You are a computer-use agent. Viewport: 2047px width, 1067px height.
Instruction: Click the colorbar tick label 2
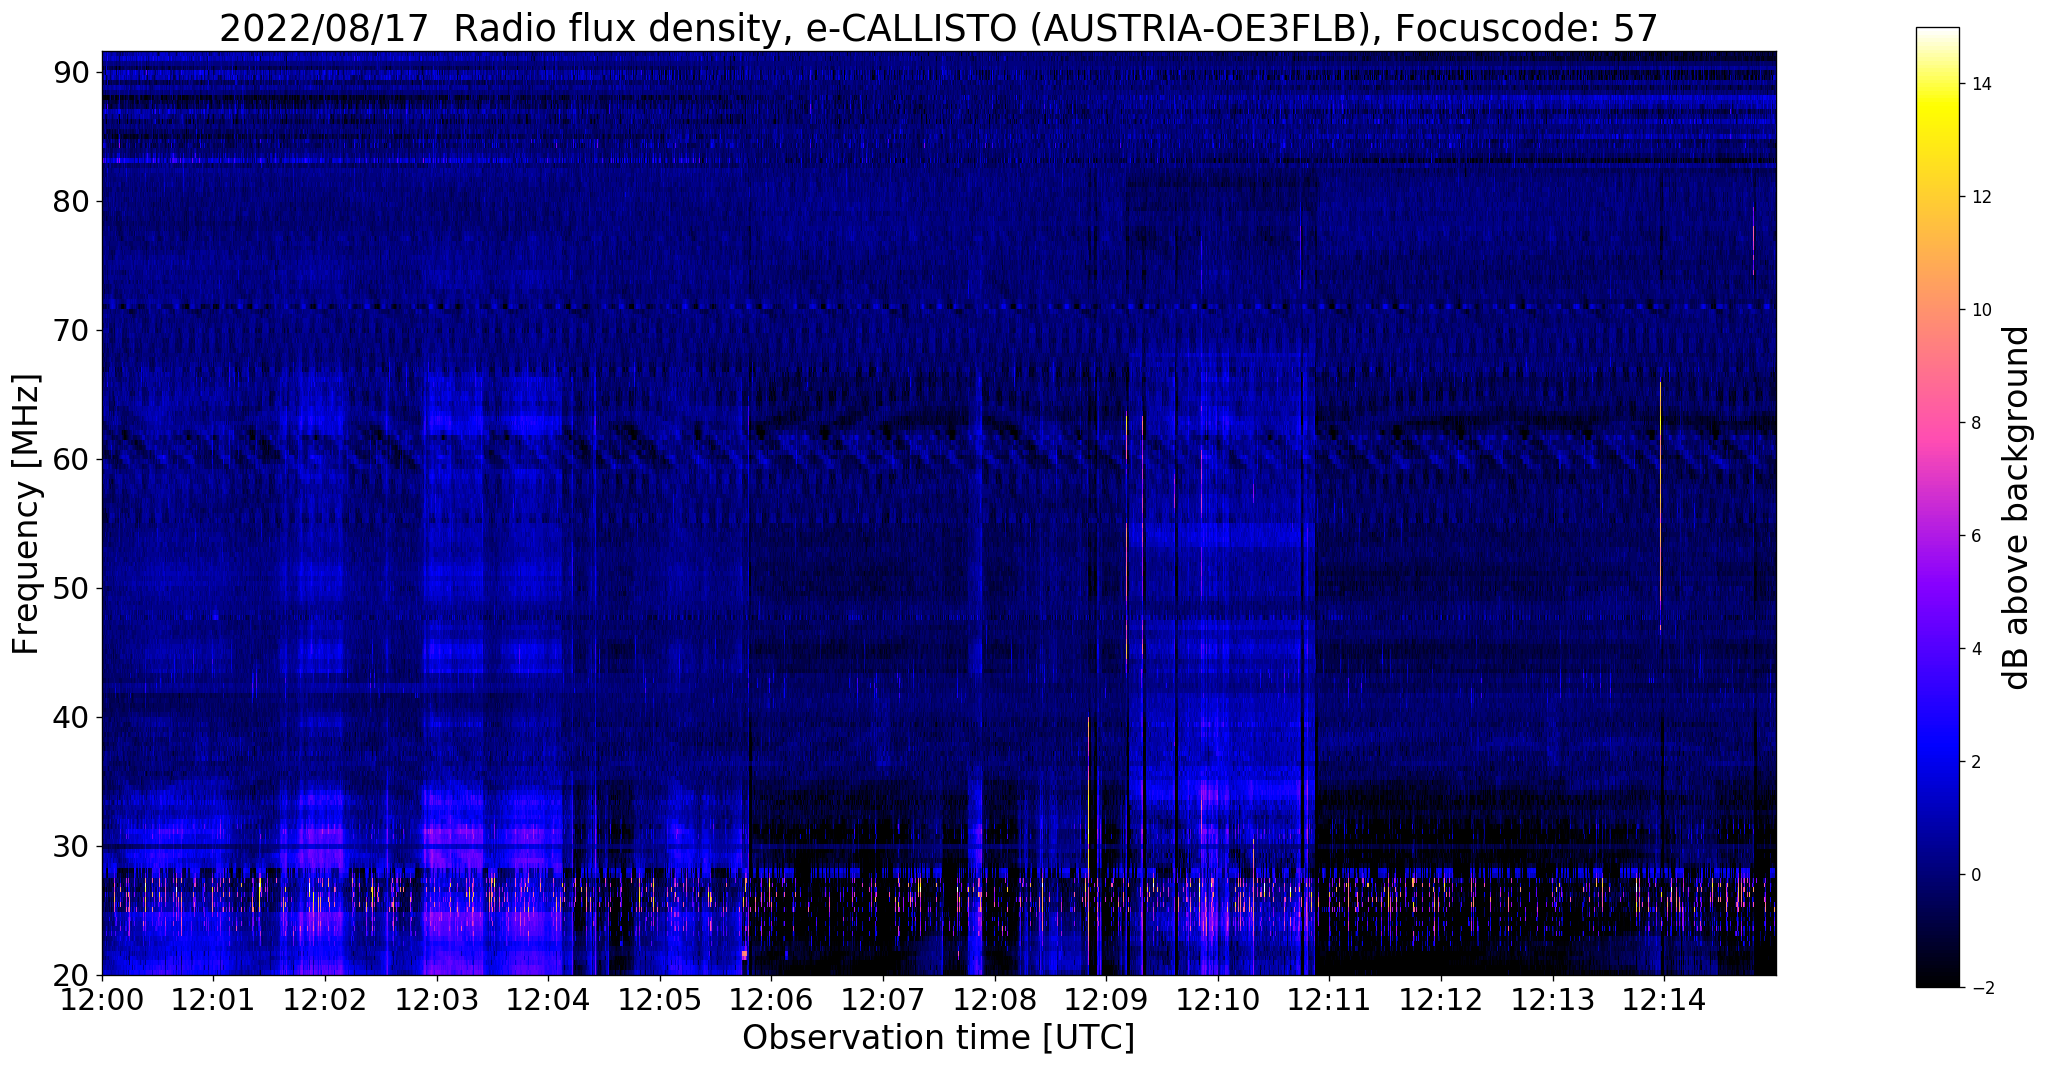coord(1975,762)
